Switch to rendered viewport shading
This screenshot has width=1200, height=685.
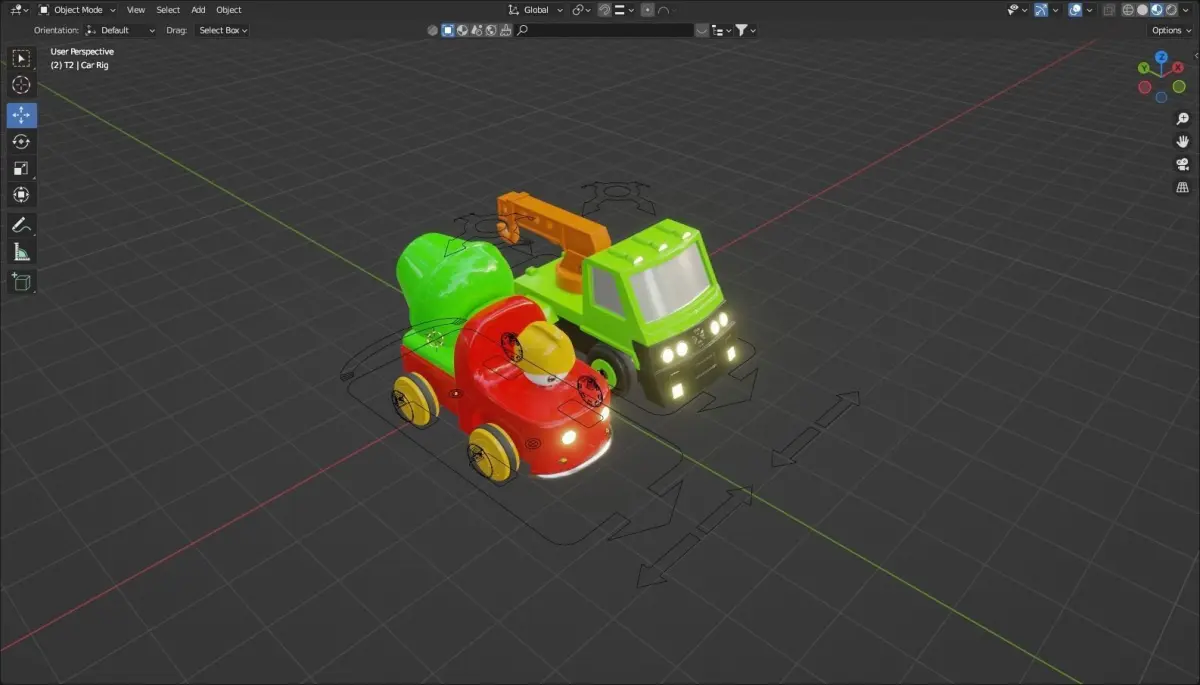[1172, 10]
